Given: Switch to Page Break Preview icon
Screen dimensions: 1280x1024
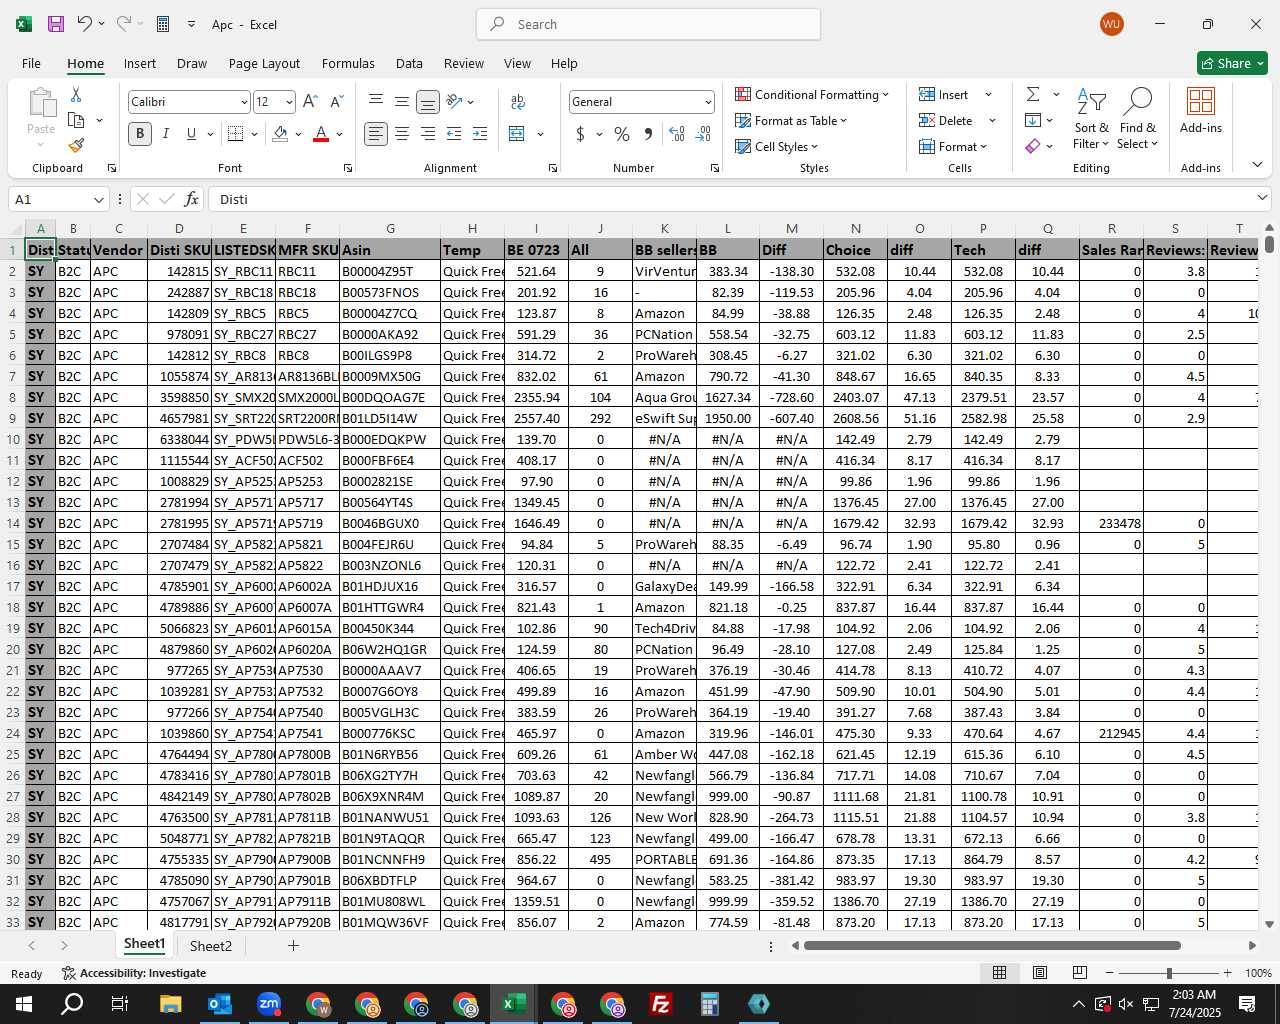Looking at the screenshot, I should (1080, 973).
